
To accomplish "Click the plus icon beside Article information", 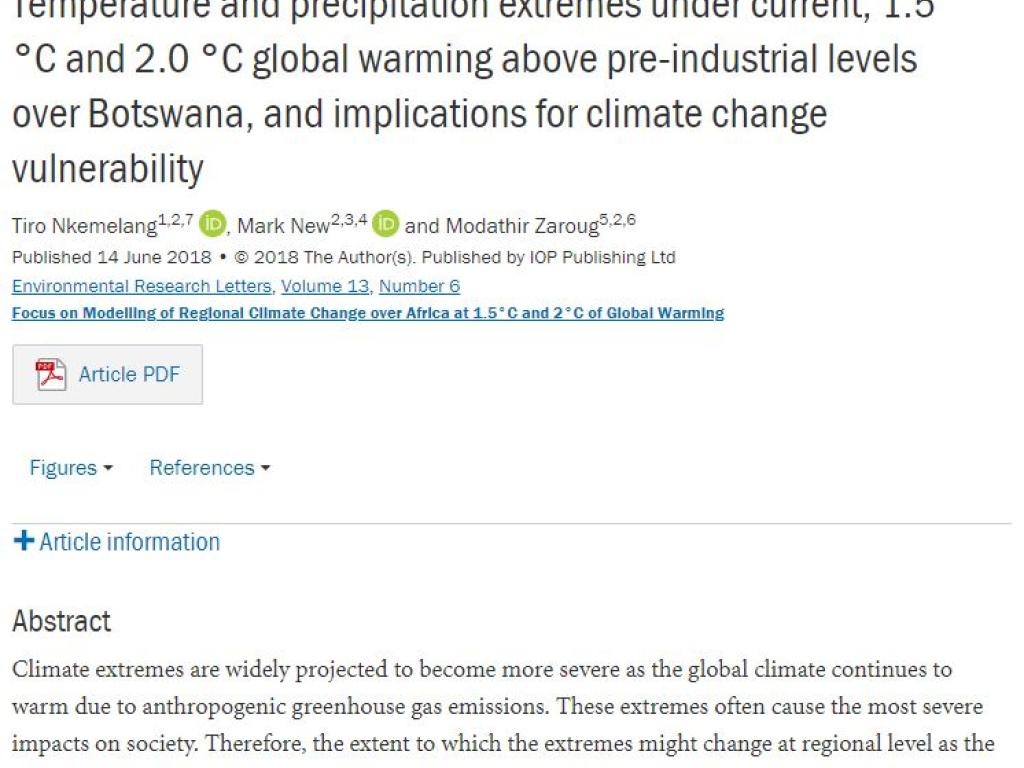I will 24,541.
